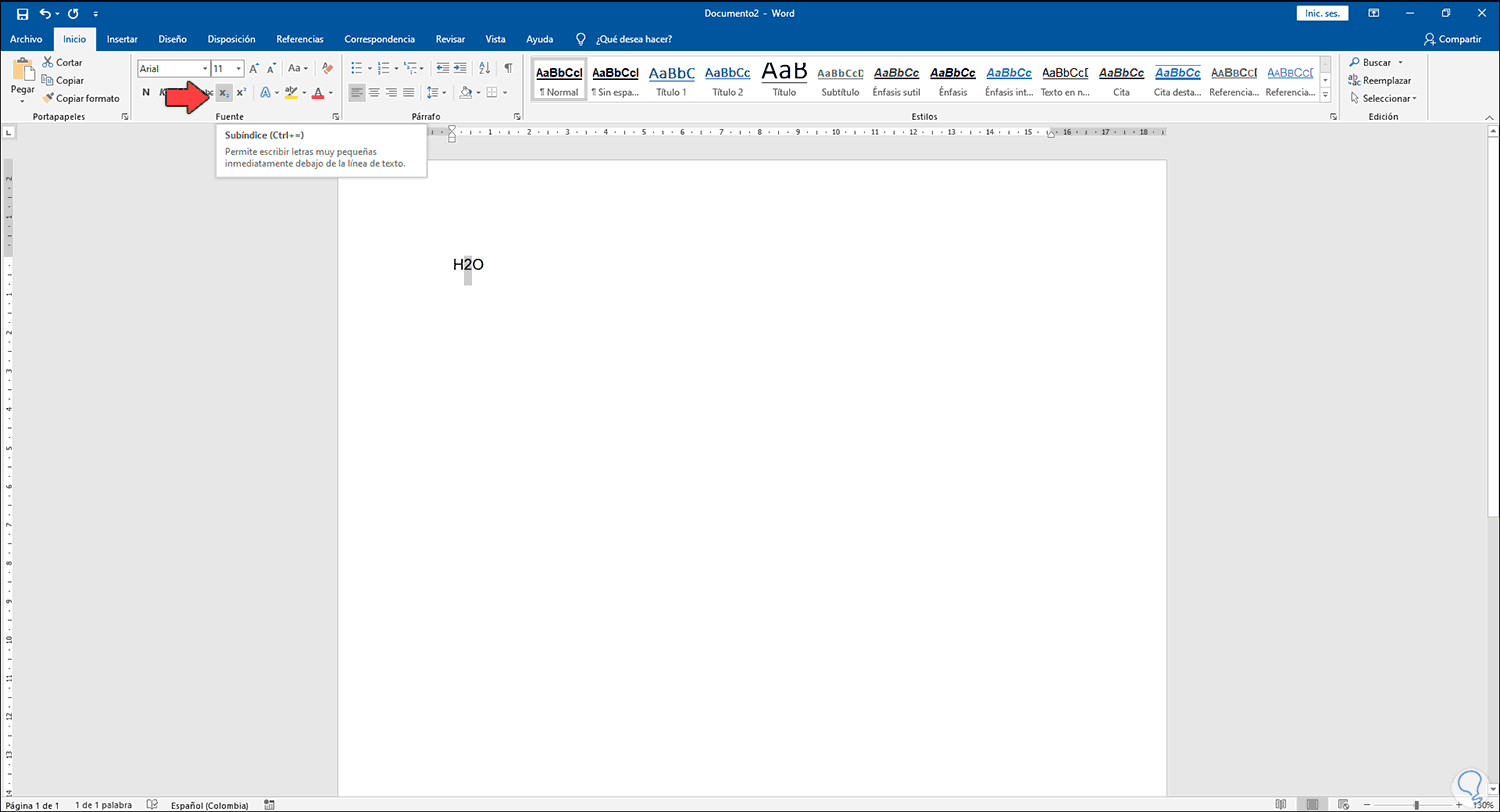Screen dimensions: 1500x812
Task: Align paragraph to the right
Action: coord(391,93)
